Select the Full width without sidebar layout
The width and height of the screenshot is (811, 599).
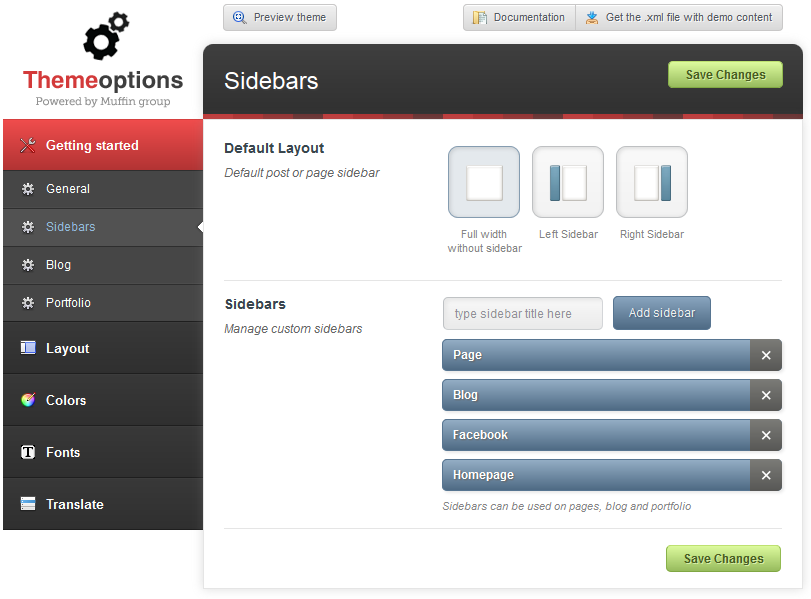pos(484,182)
